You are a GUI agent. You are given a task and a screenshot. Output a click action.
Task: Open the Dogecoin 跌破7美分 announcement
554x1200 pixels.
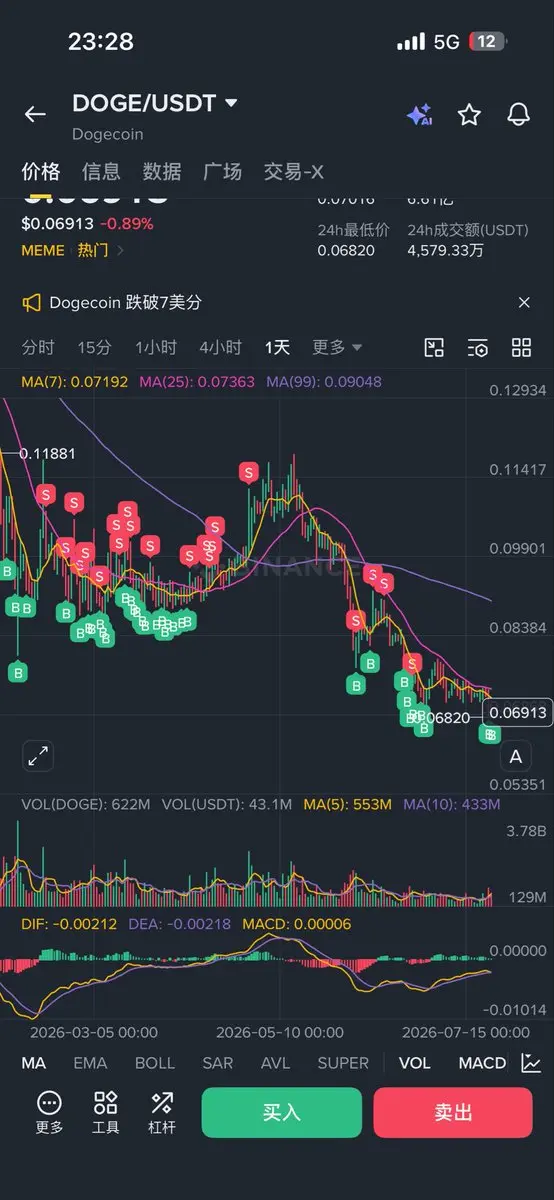(x=126, y=302)
